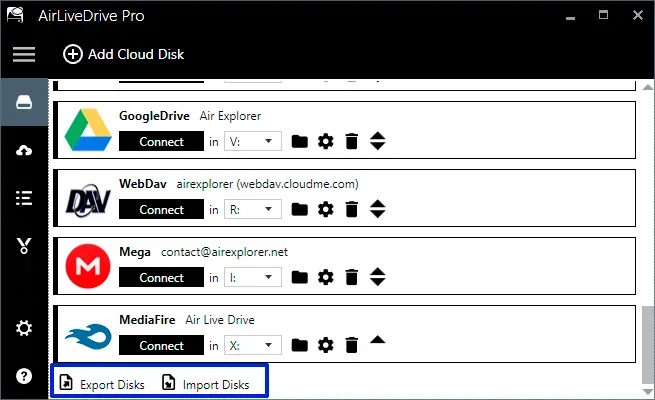Connect the GoogleDrive disk
The height and width of the screenshot is (400, 655).
click(161, 142)
